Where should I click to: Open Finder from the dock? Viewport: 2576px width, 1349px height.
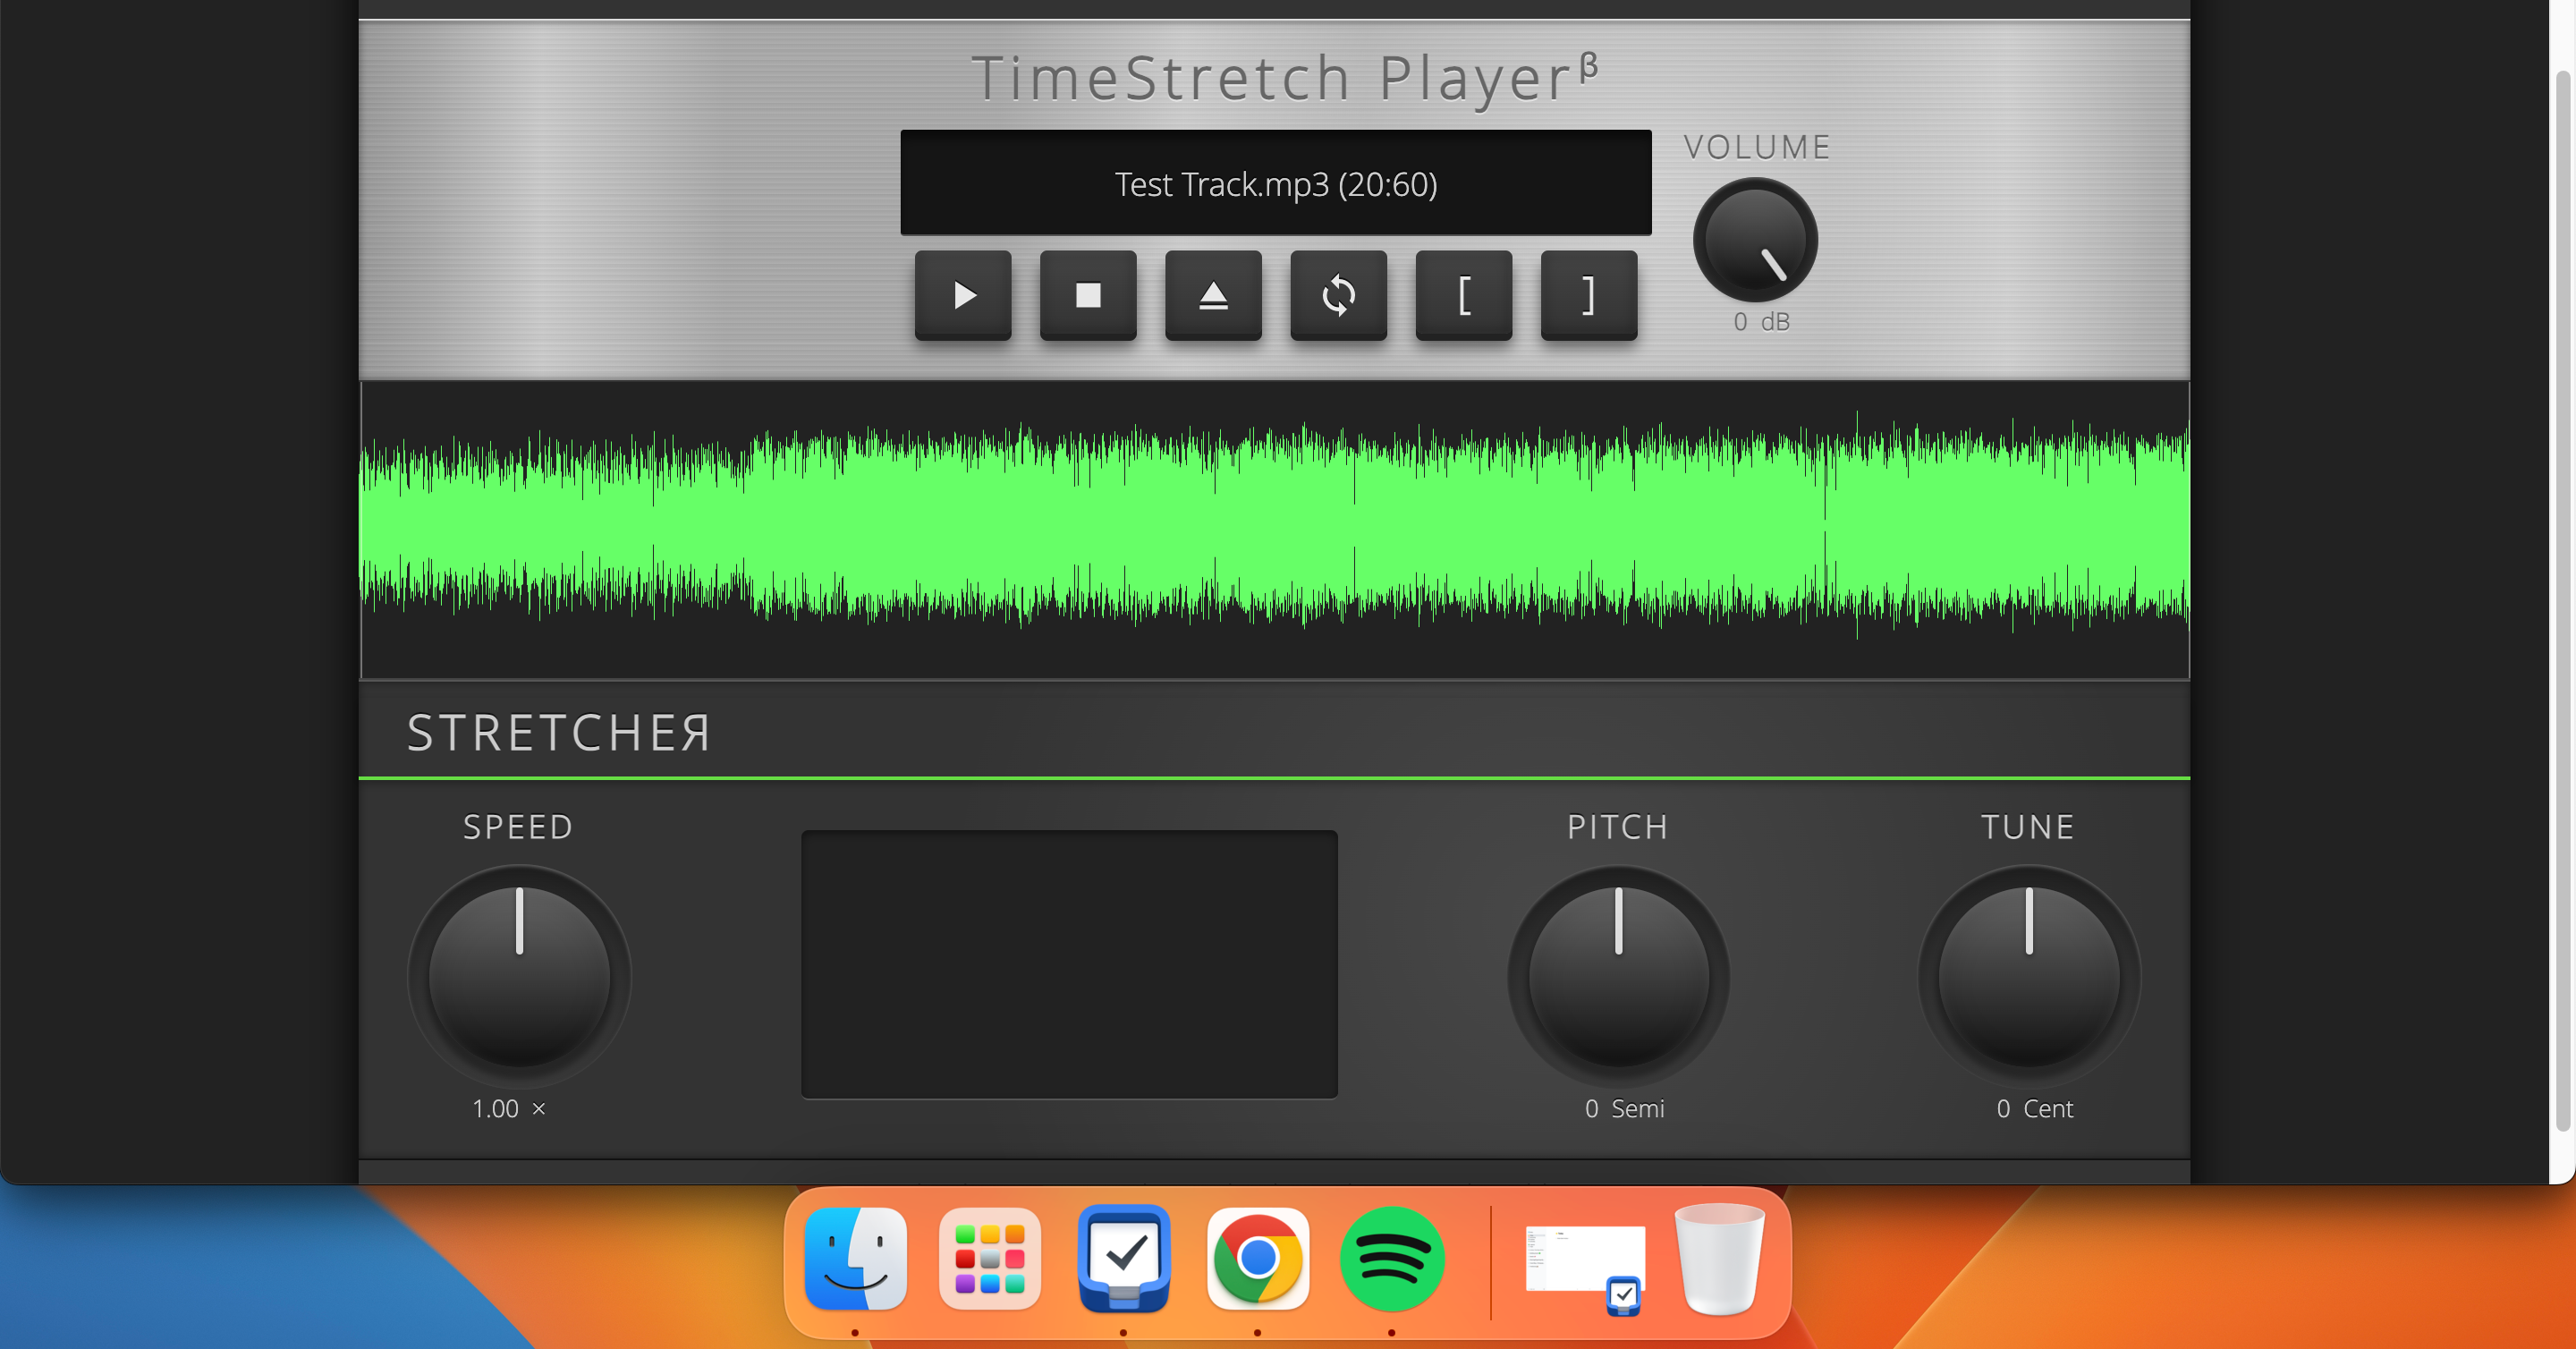tap(856, 1259)
